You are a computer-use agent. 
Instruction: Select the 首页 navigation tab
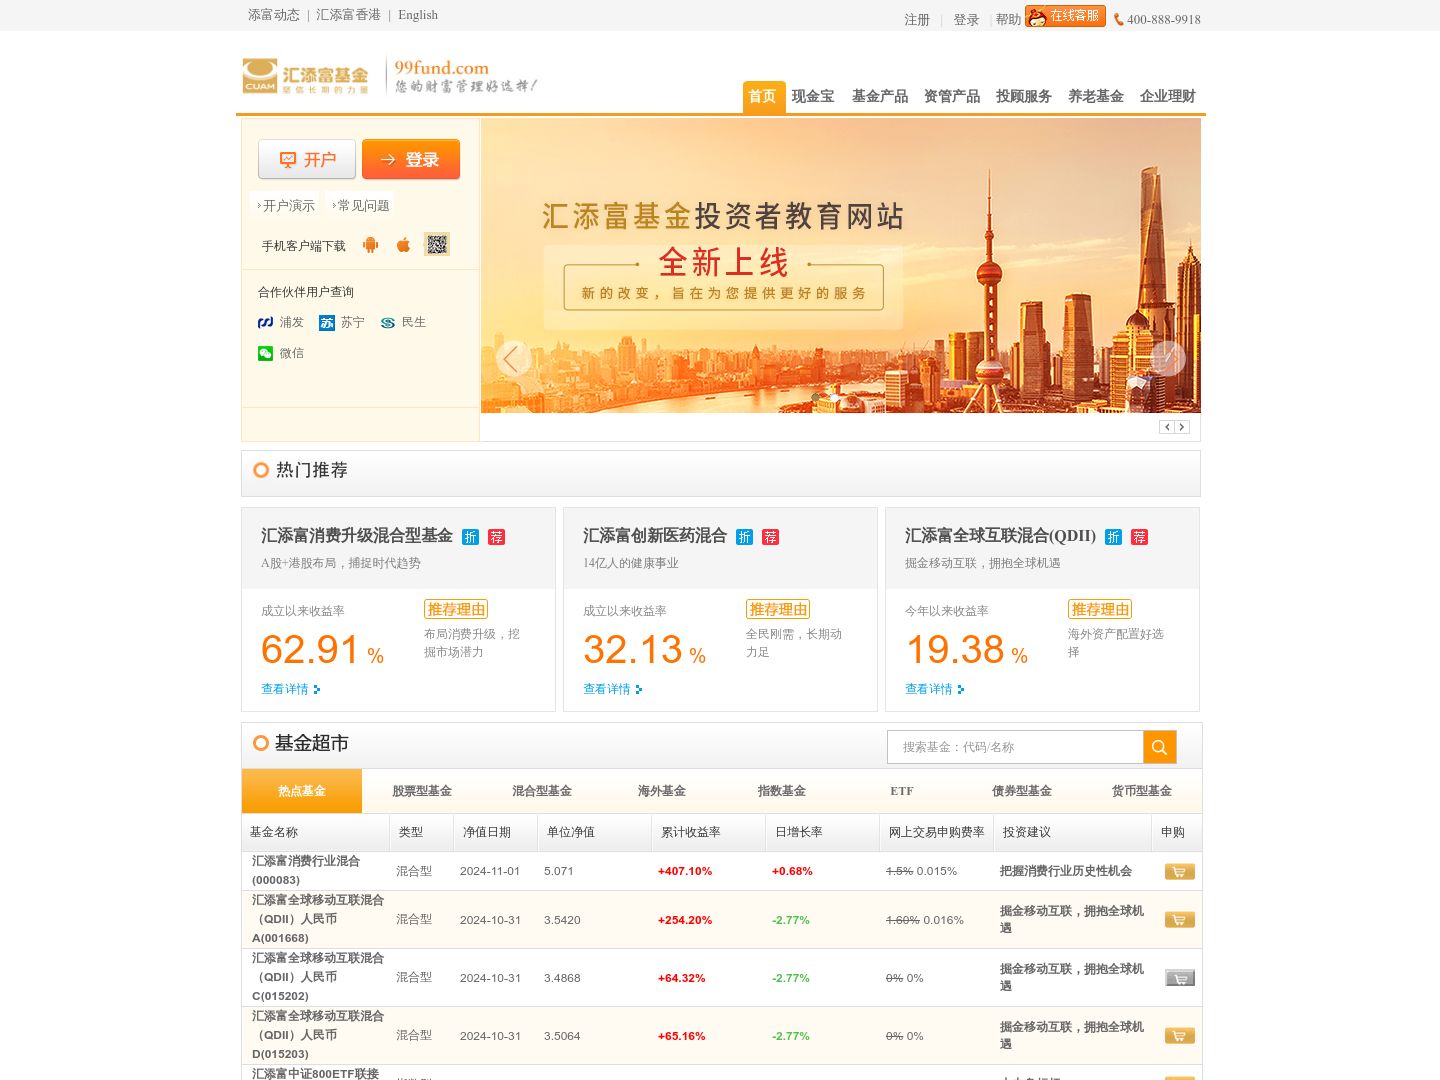click(x=763, y=96)
